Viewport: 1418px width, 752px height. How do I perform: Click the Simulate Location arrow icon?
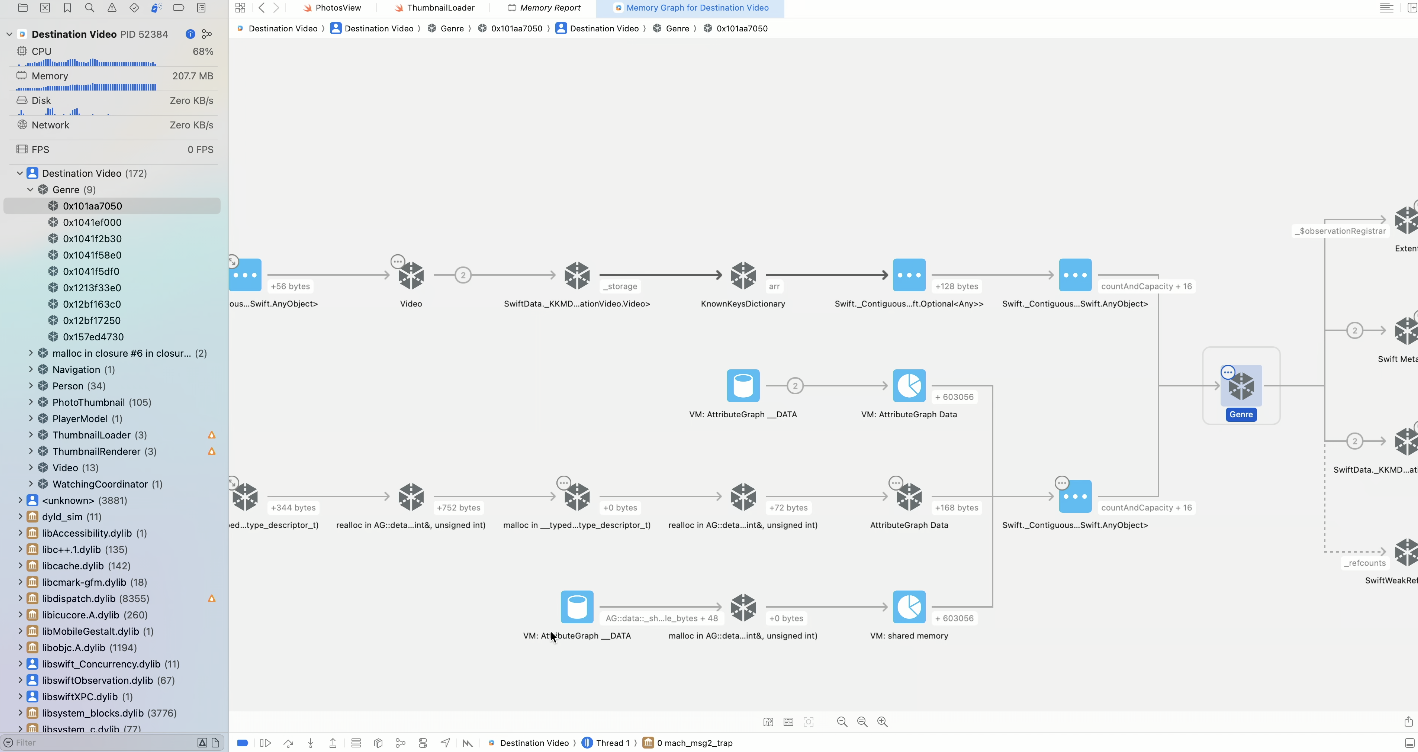click(x=445, y=743)
